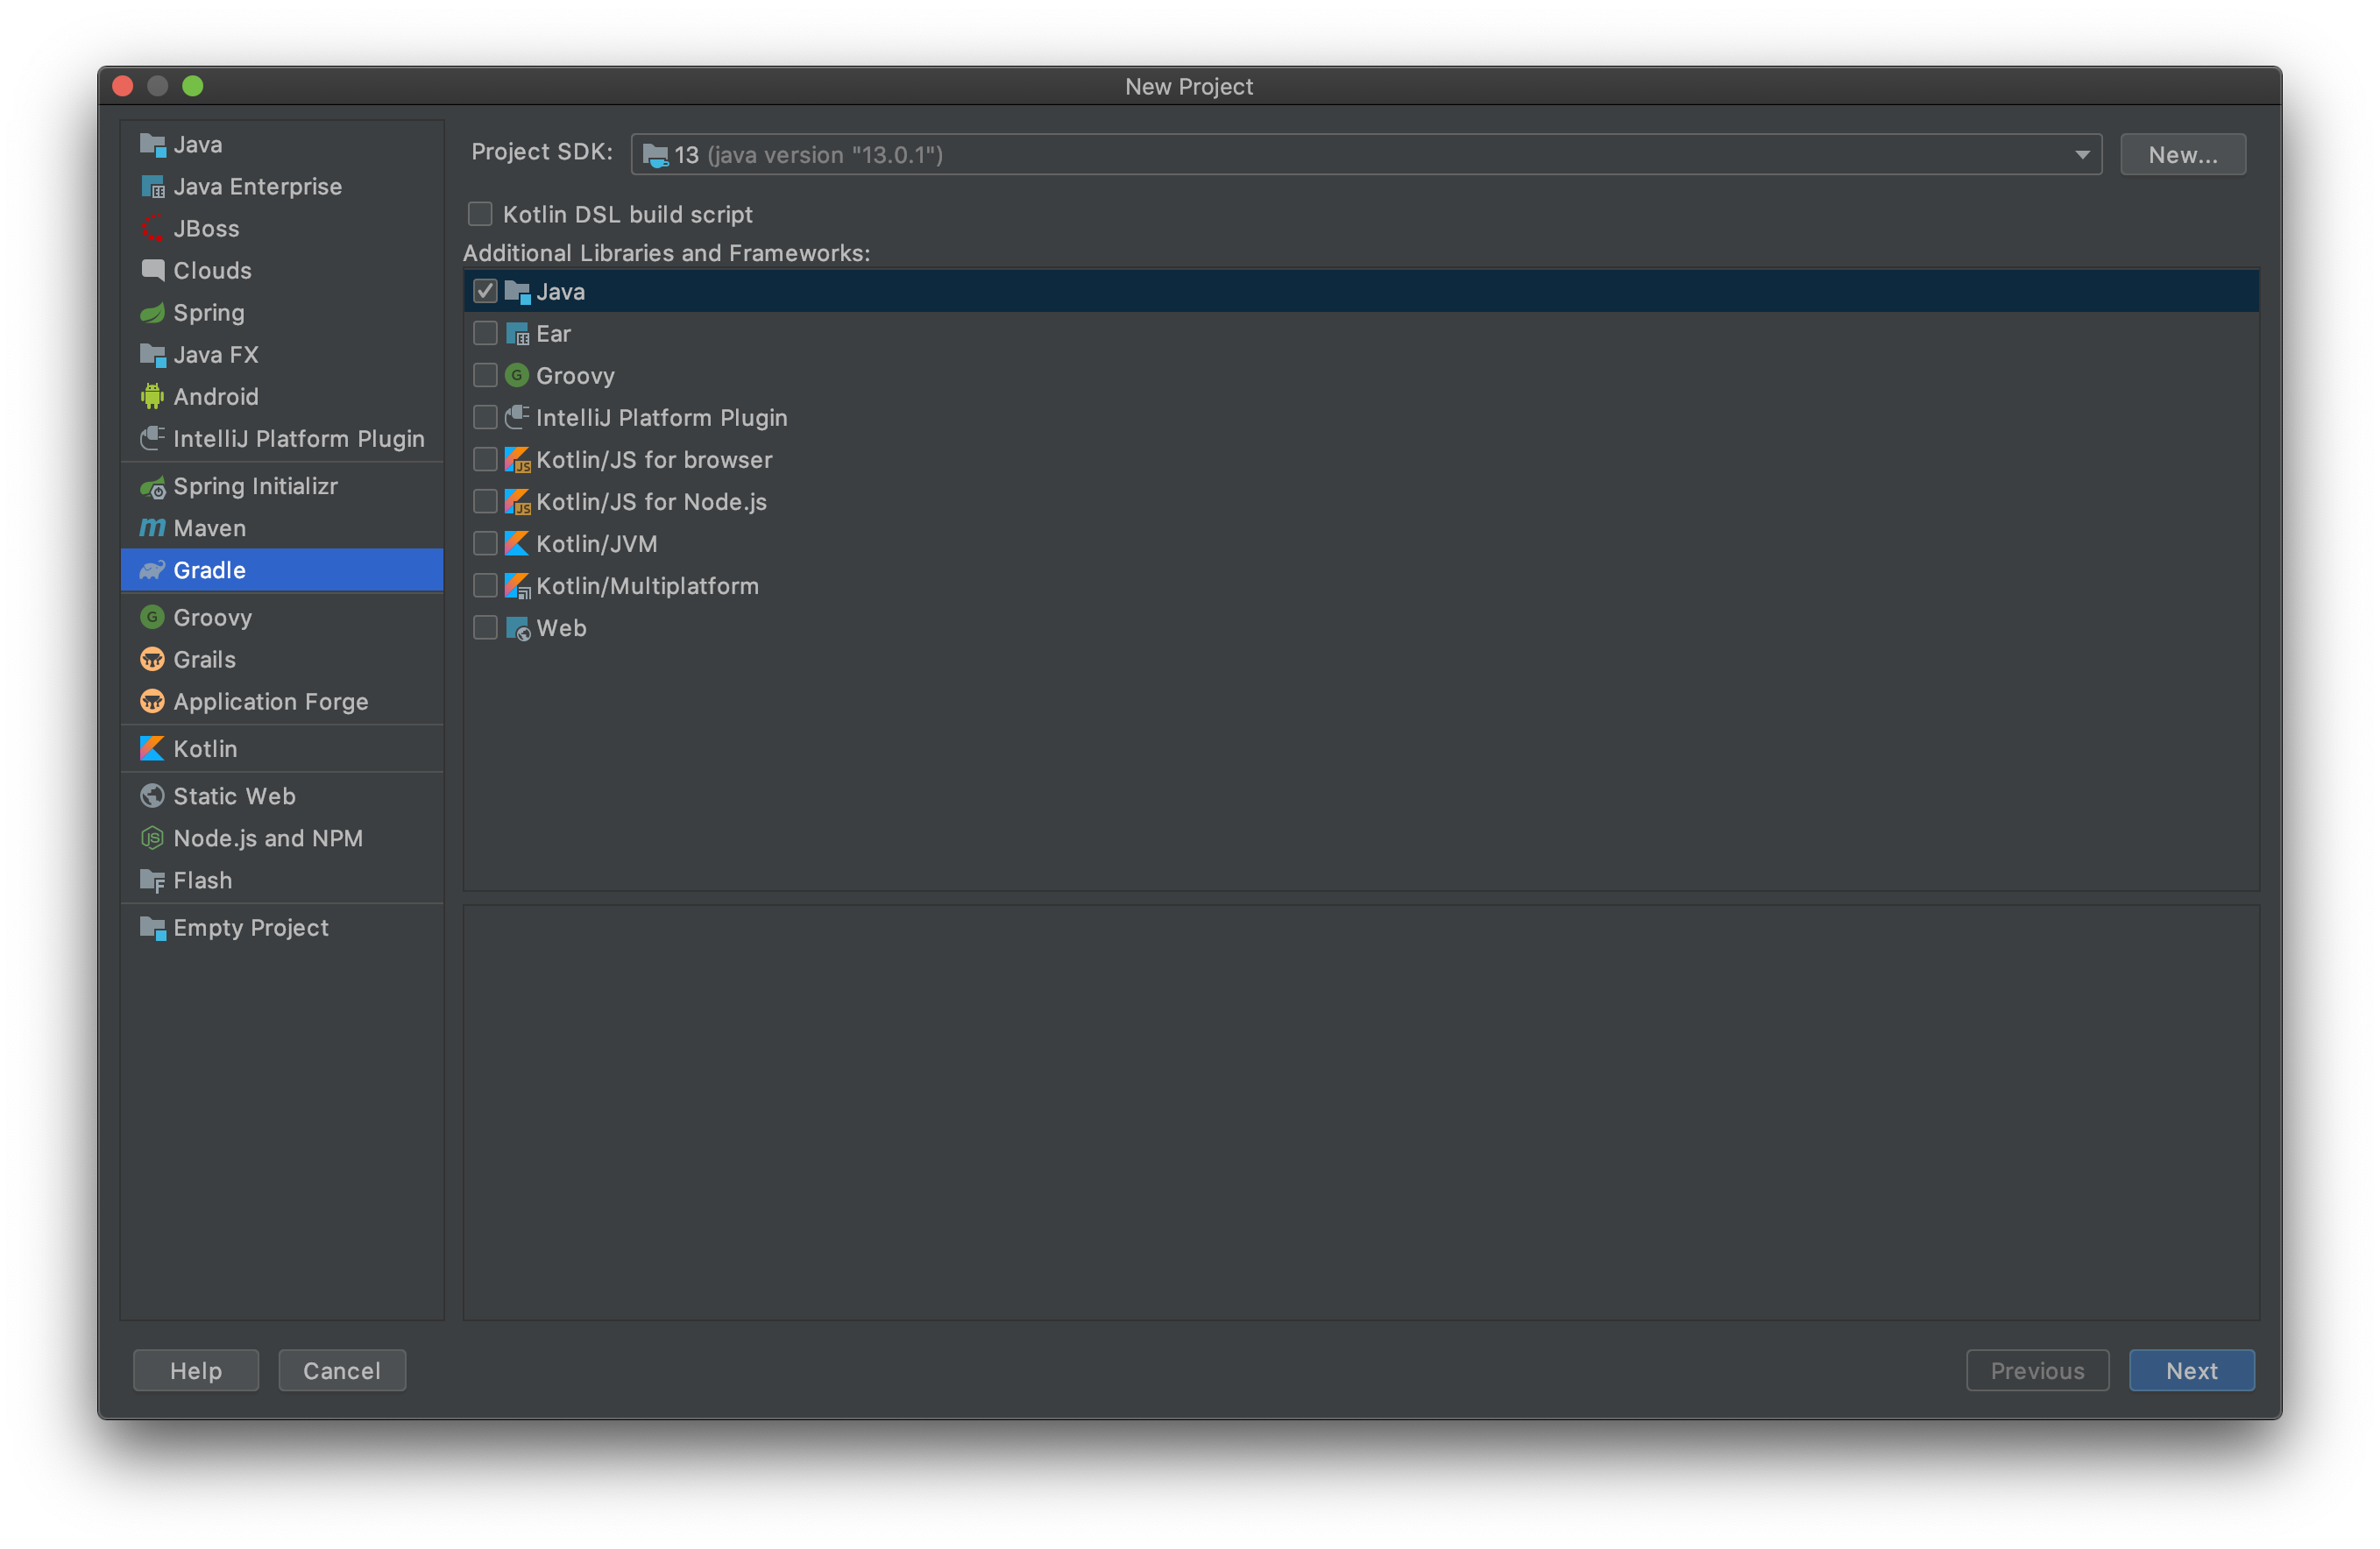Click the Next button

pyautogui.click(x=2190, y=1370)
